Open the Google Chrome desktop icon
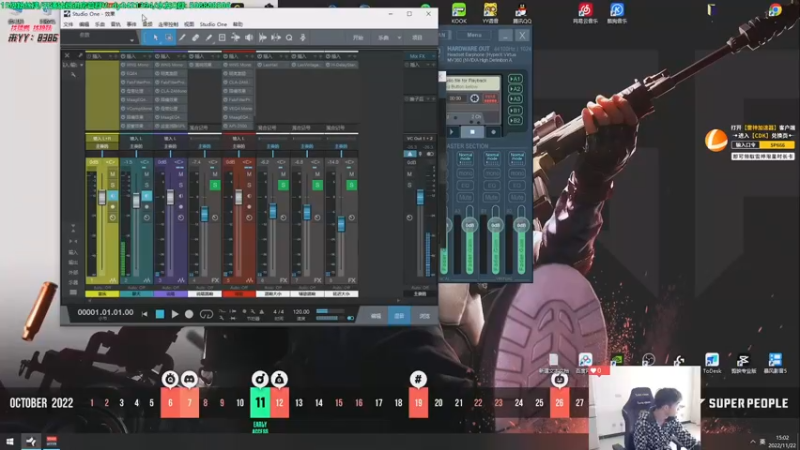 [x=774, y=10]
